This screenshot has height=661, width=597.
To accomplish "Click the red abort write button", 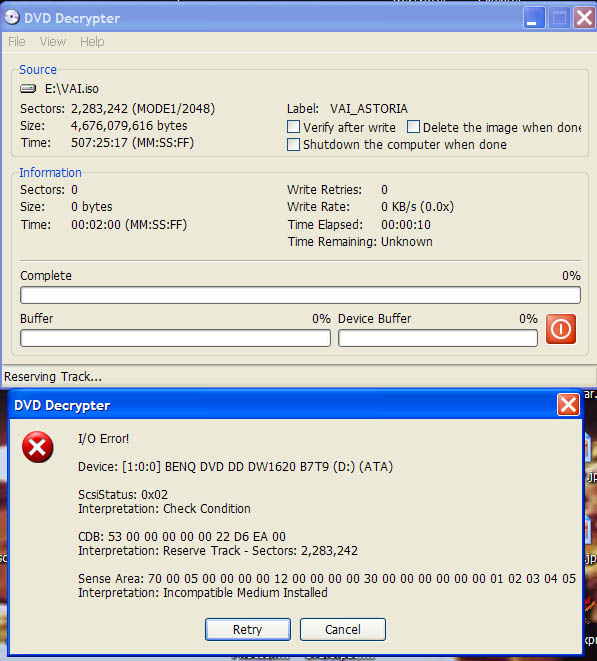I will [x=560, y=329].
